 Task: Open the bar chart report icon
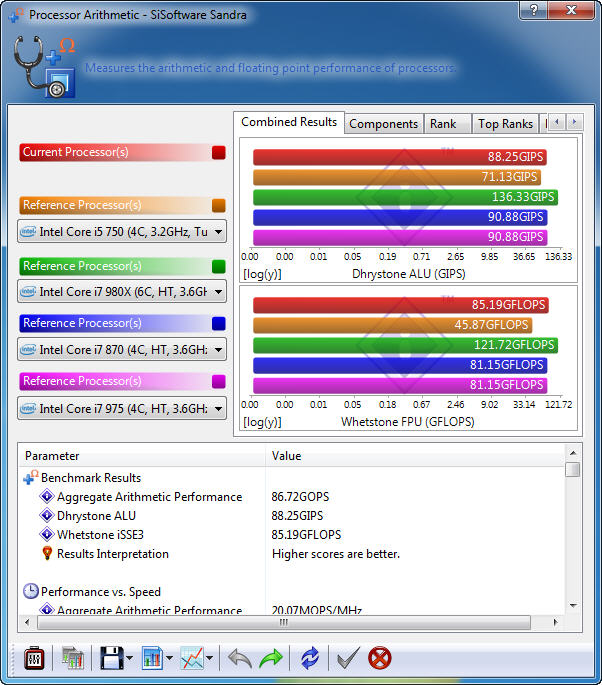(152, 658)
